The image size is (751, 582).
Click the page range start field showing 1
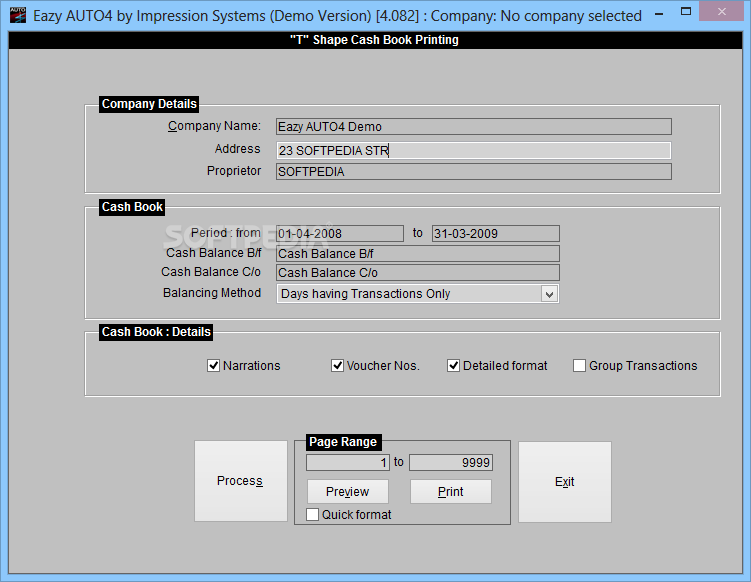tap(348, 463)
